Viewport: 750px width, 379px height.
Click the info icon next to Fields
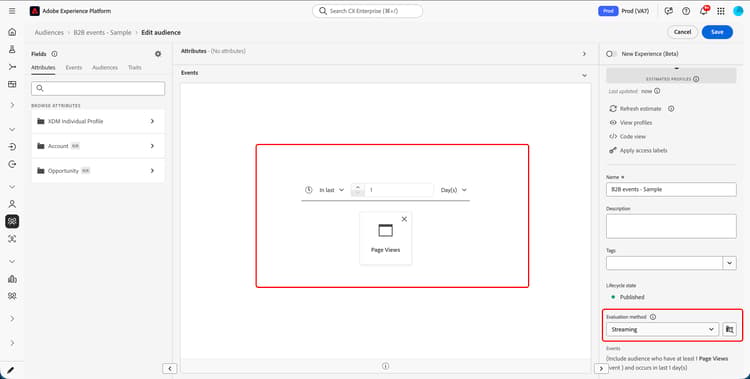55,54
